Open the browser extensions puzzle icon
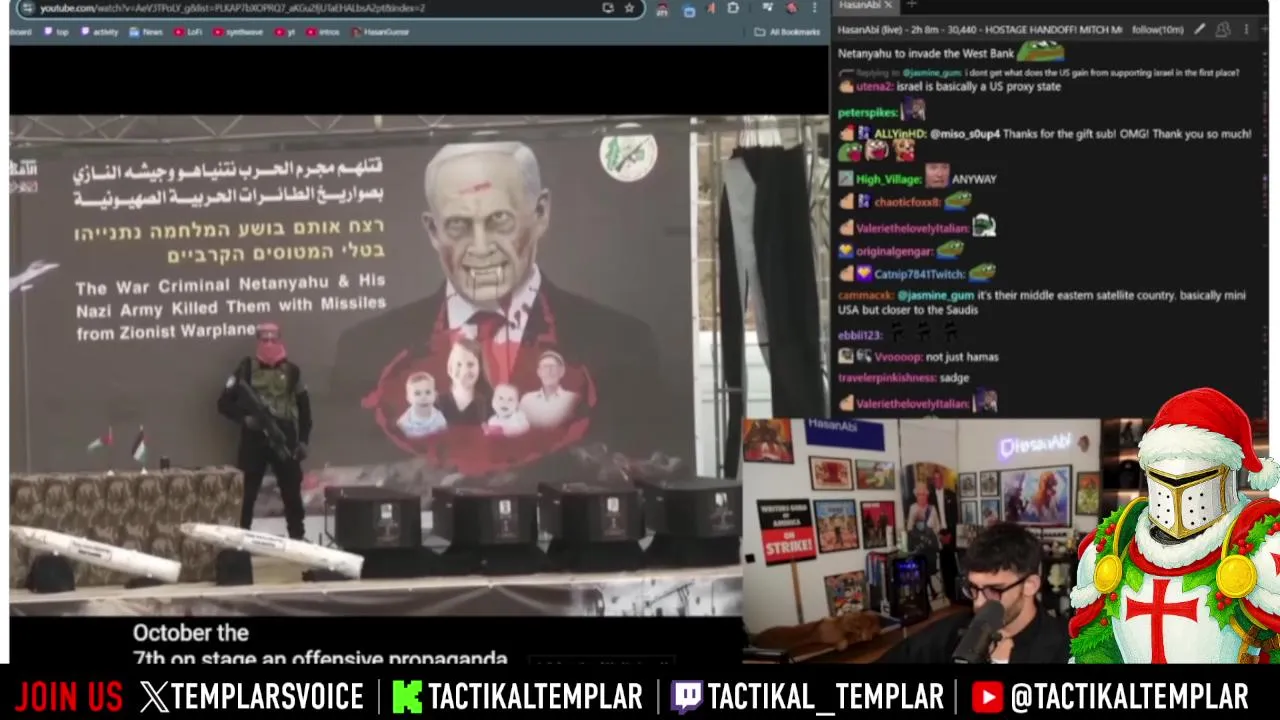The width and height of the screenshot is (1280, 720). [733, 8]
